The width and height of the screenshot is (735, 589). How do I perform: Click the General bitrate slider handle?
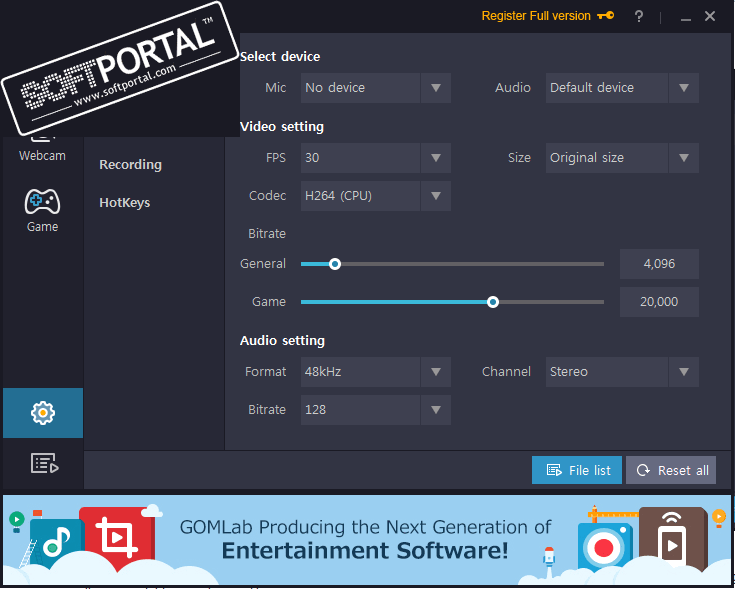point(335,264)
